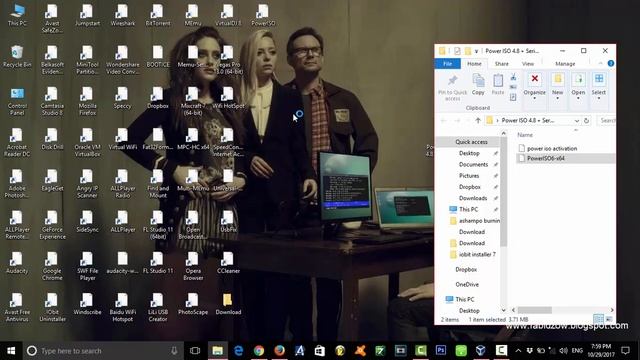Screen dimensions: 640x360
Task: Open VirtualBox cube icon in the taskbar
Action: pyautogui.click(x=481, y=350)
